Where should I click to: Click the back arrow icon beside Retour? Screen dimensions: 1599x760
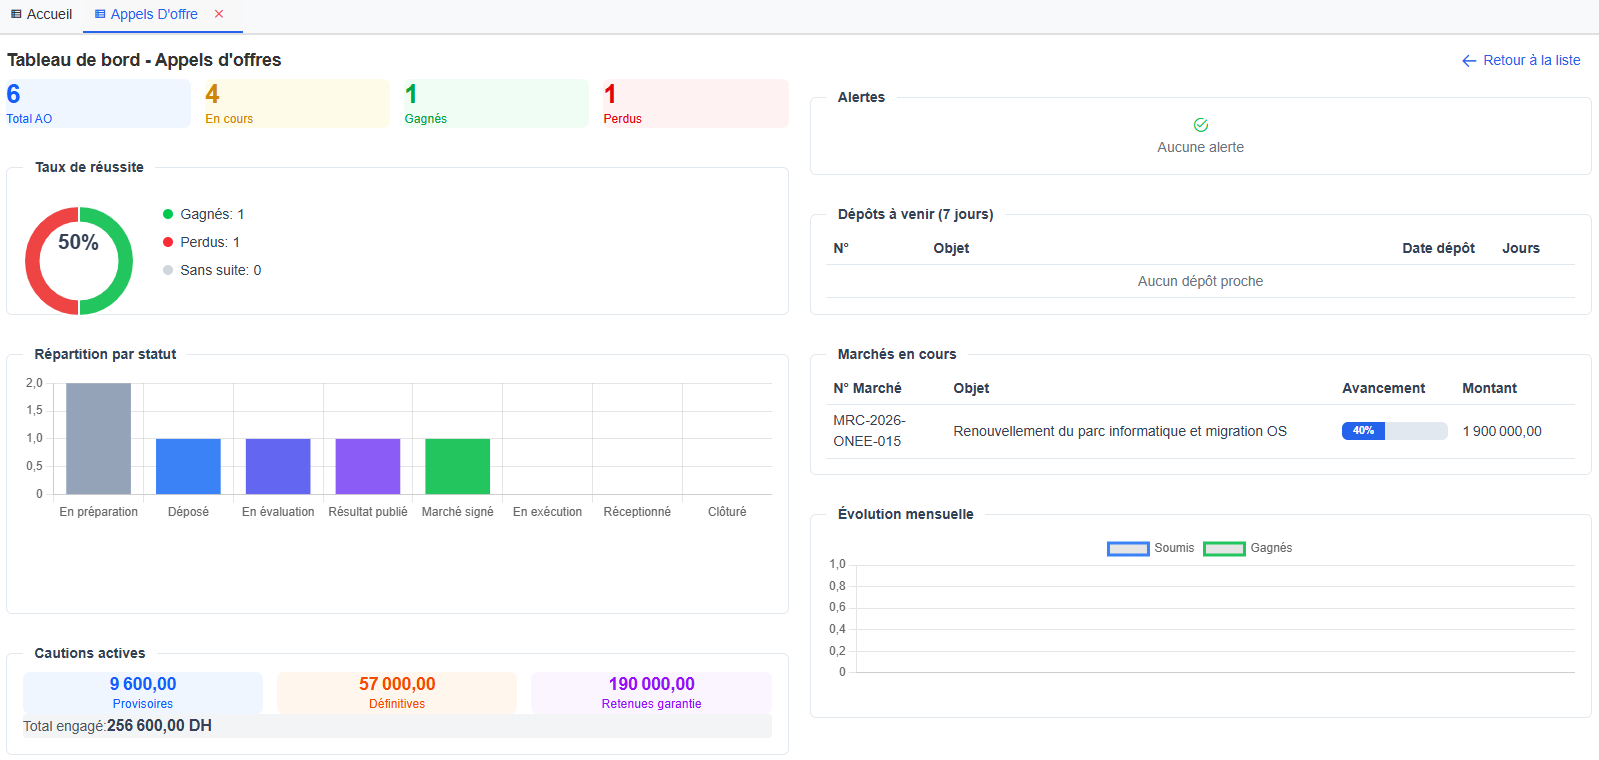1469,61
